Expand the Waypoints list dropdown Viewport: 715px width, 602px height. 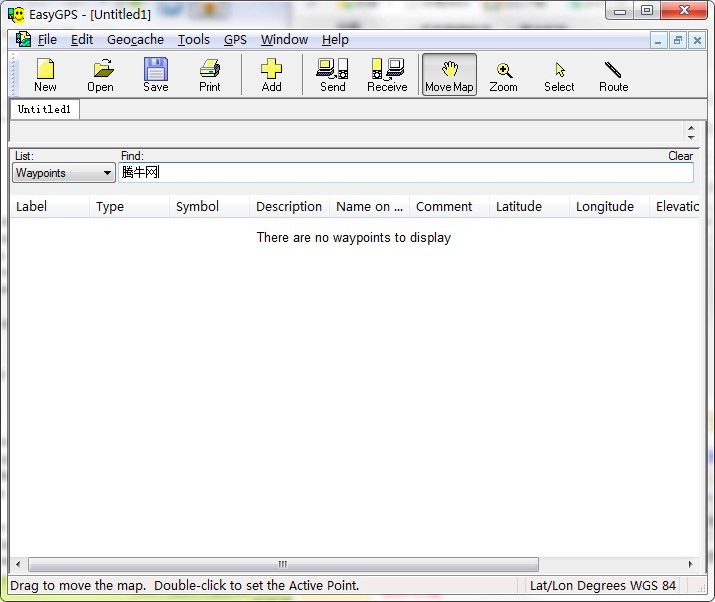click(x=107, y=174)
